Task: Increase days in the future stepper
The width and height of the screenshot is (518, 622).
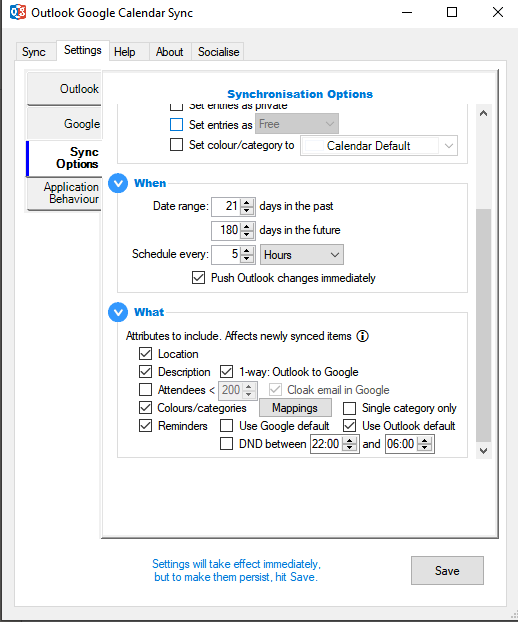Action: pyautogui.click(x=247, y=226)
